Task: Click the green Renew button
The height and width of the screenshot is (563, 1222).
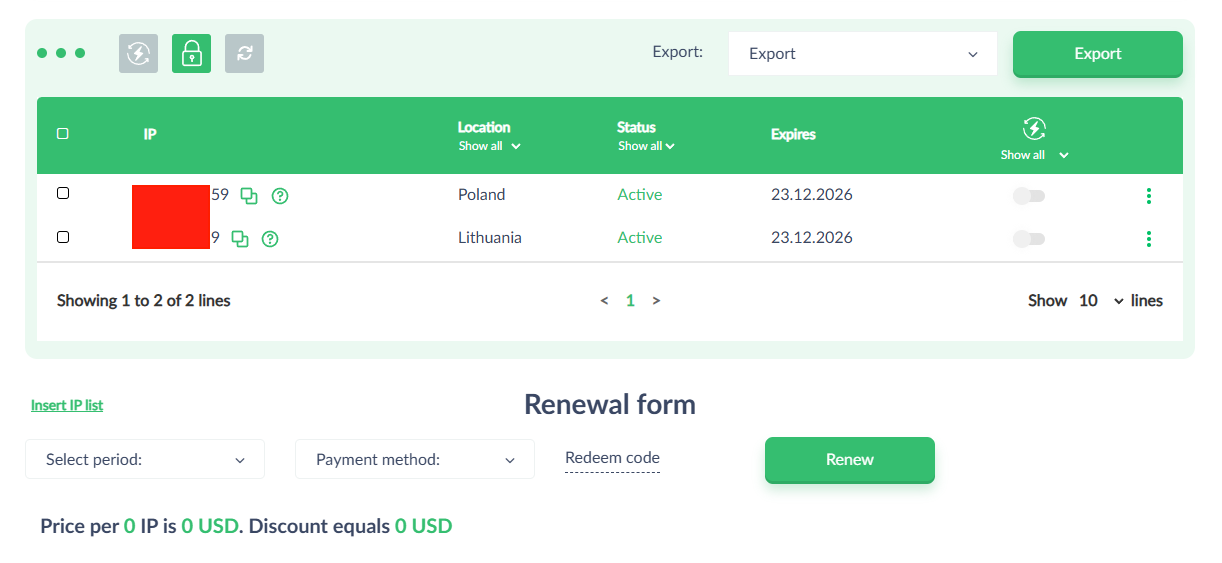Action: pos(849,460)
